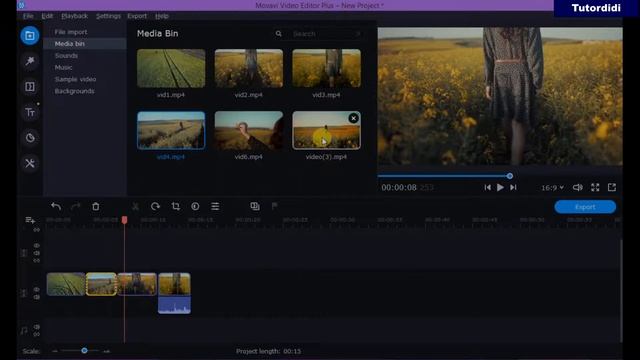Click the blue Export button

[585, 207]
